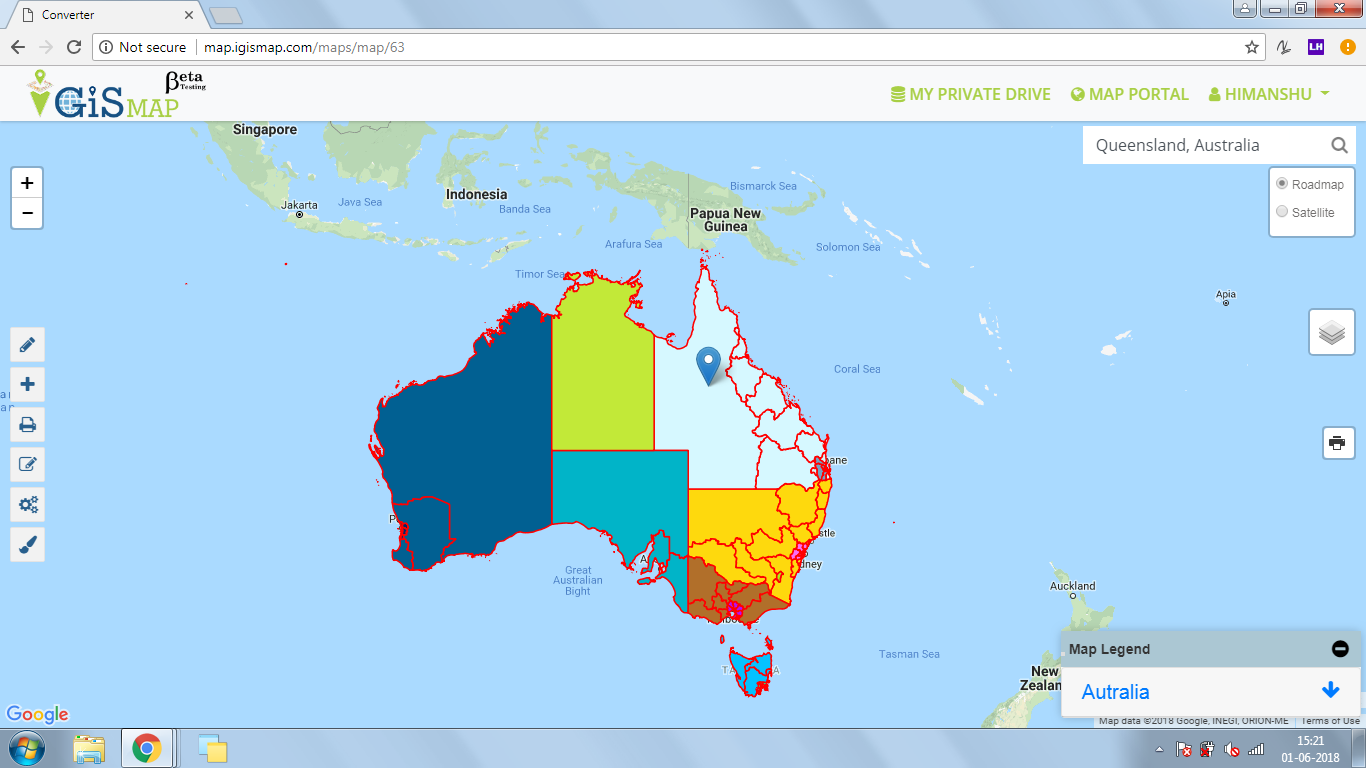Click the taskbar clock showing 15:21
The height and width of the screenshot is (768, 1366).
pos(1310,749)
